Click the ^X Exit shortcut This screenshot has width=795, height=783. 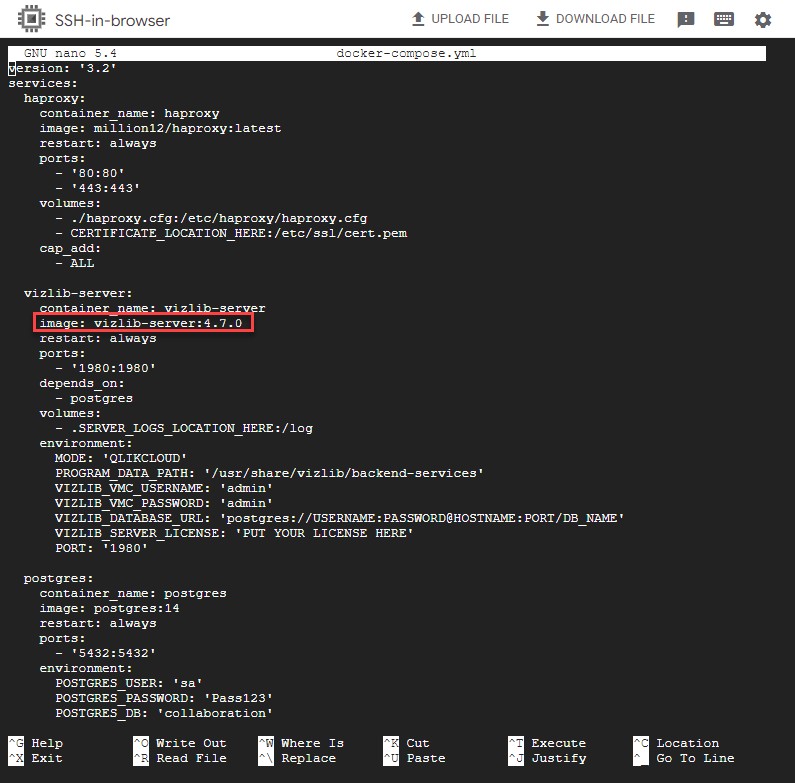[x=35, y=759]
